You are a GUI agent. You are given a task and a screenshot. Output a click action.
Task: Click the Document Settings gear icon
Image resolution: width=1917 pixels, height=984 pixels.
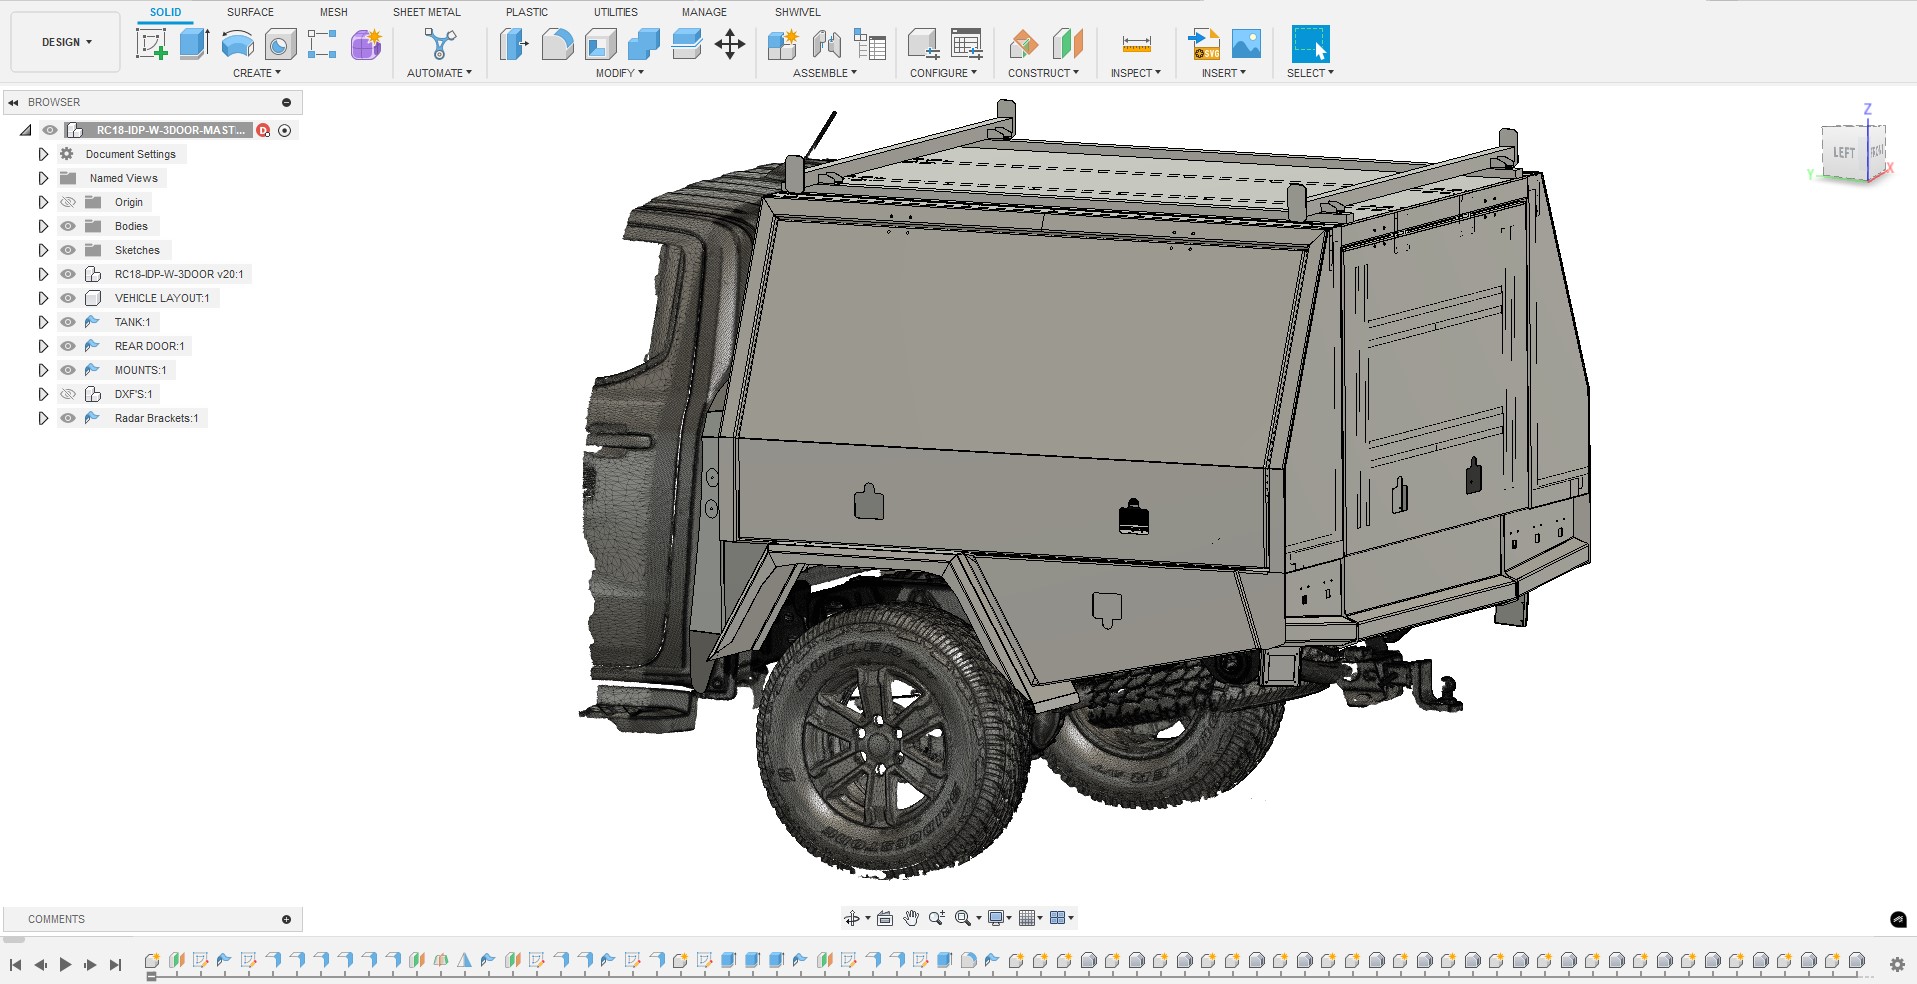coord(66,154)
